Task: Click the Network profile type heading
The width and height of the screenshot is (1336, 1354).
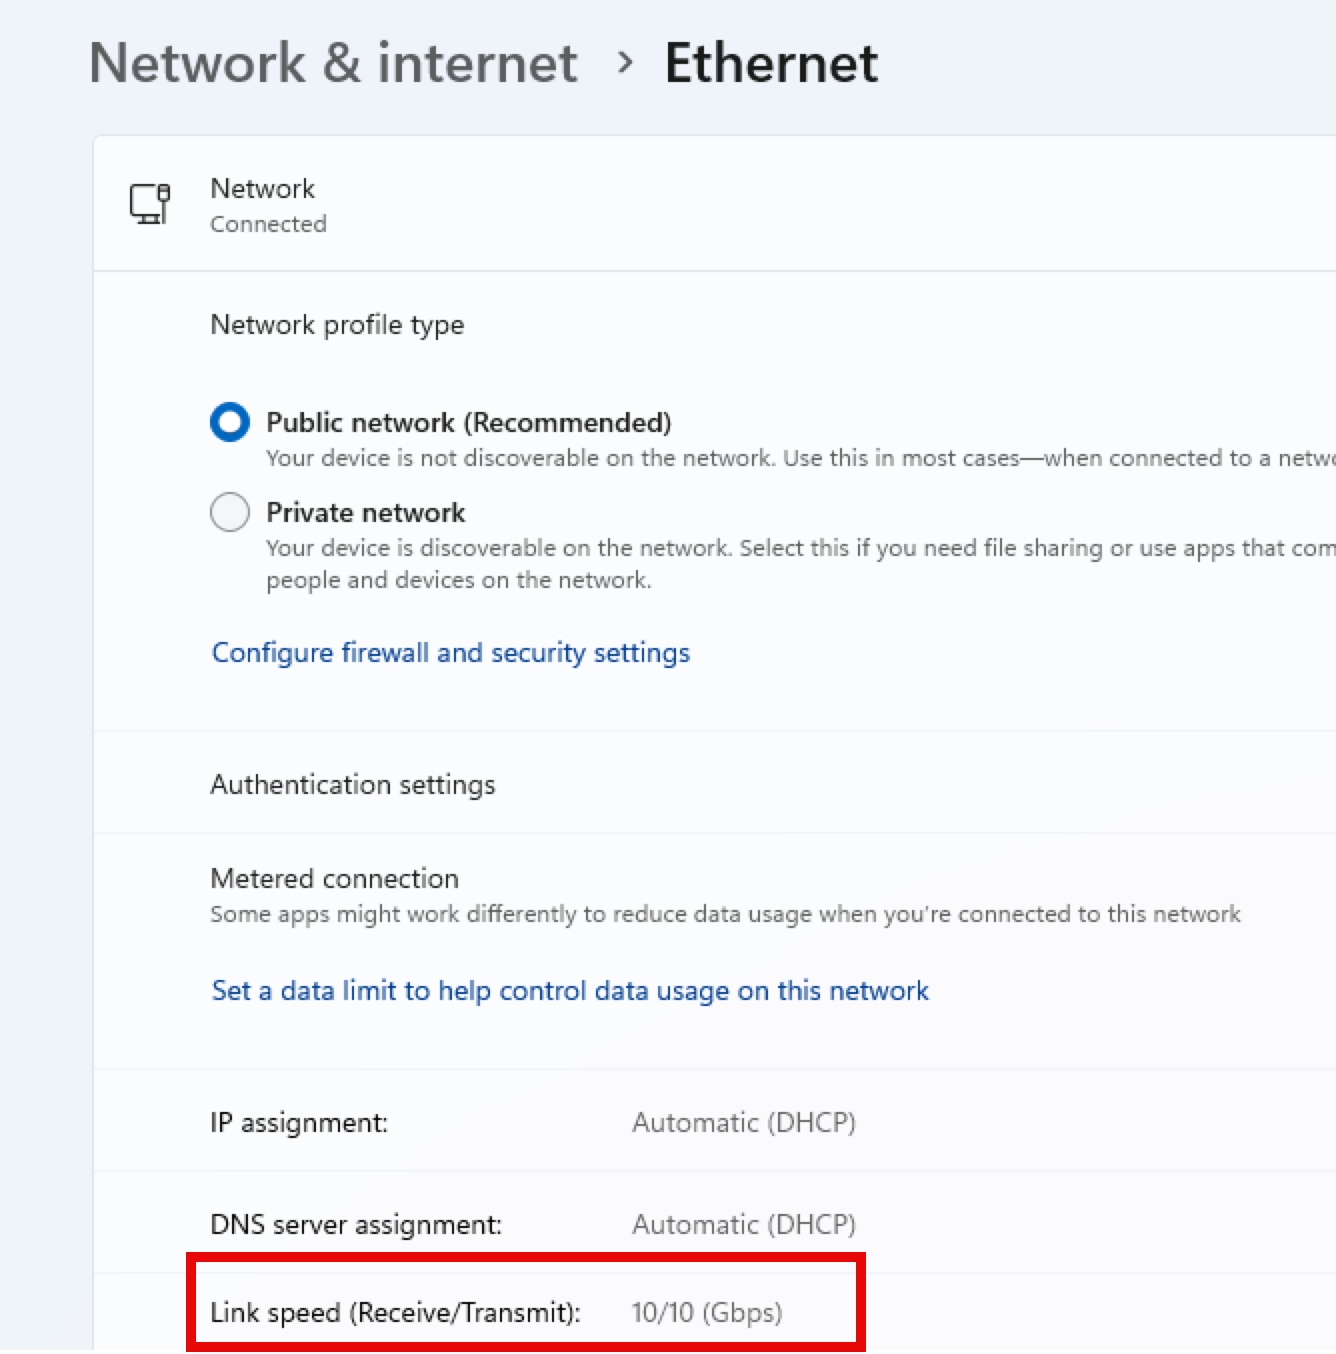Action: (x=337, y=325)
